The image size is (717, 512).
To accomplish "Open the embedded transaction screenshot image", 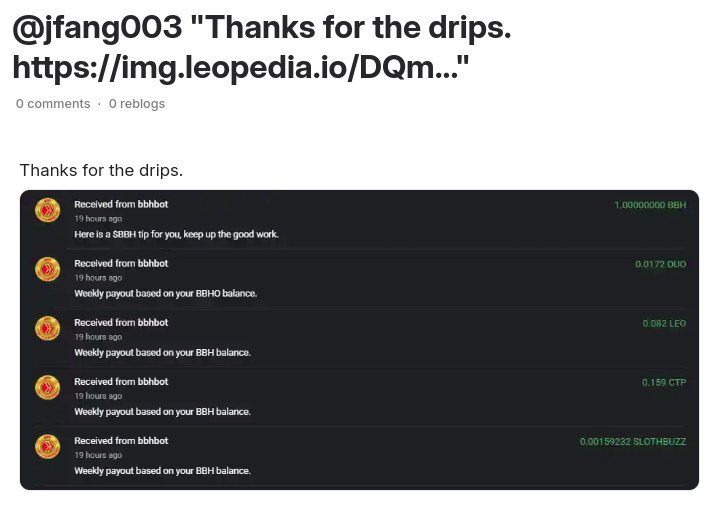I will pyautogui.click(x=359, y=340).
